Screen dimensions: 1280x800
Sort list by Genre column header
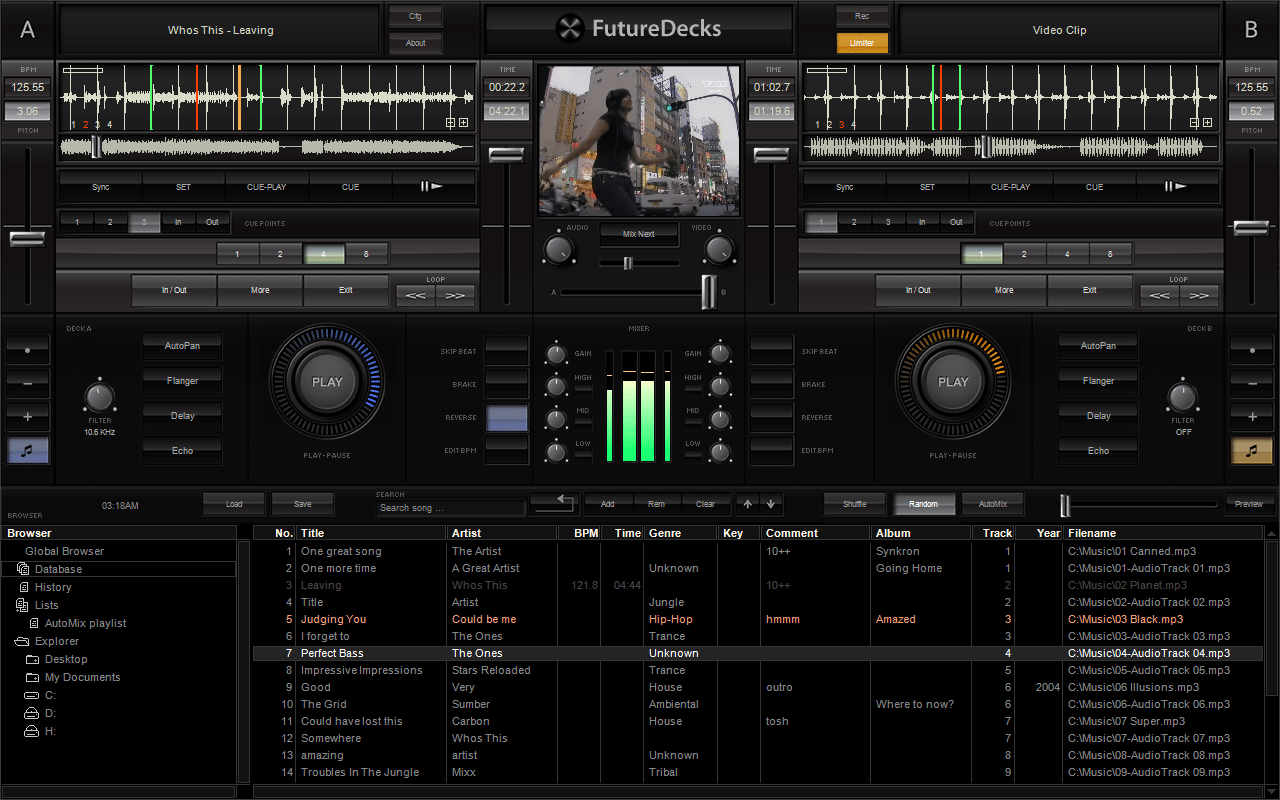pos(681,533)
